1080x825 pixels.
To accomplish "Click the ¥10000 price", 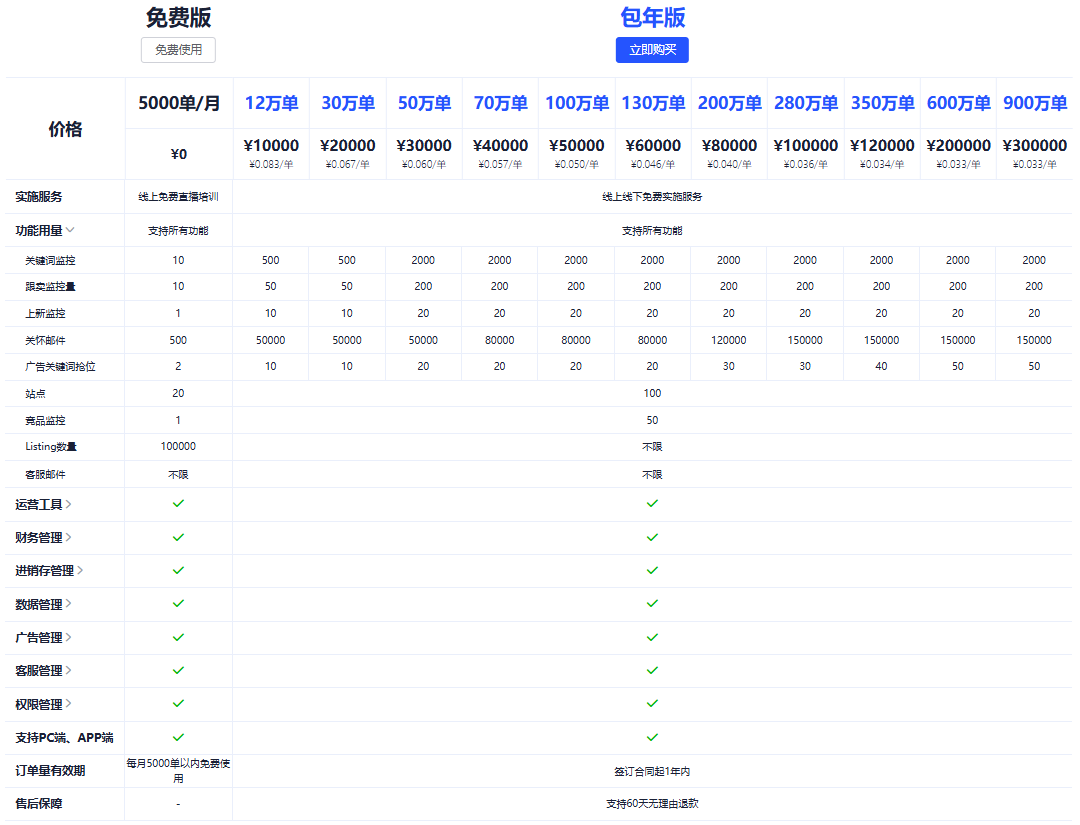I will tap(271, 145).
